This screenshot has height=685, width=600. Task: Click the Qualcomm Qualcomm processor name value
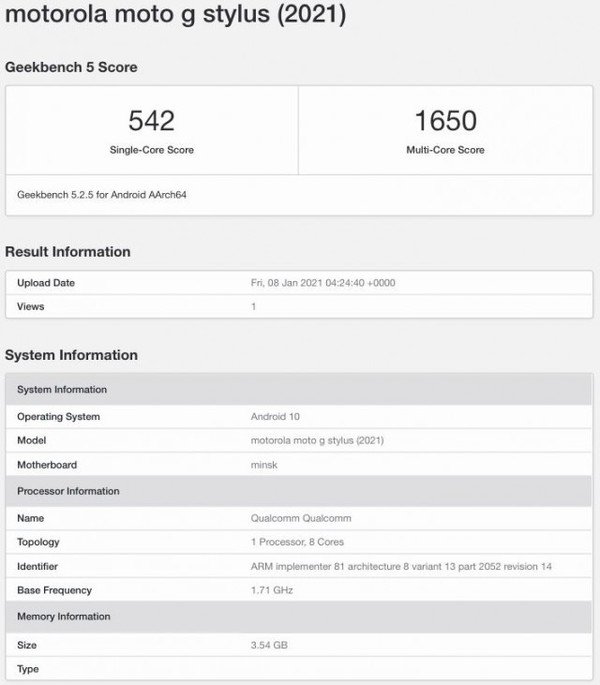(301, 518)
